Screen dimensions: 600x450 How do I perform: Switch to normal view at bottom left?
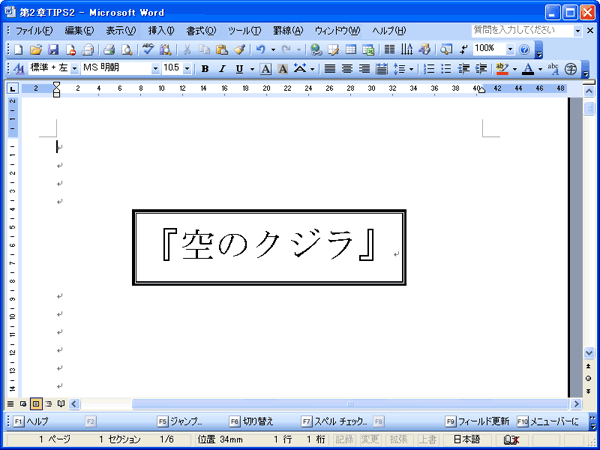[10, 403]
